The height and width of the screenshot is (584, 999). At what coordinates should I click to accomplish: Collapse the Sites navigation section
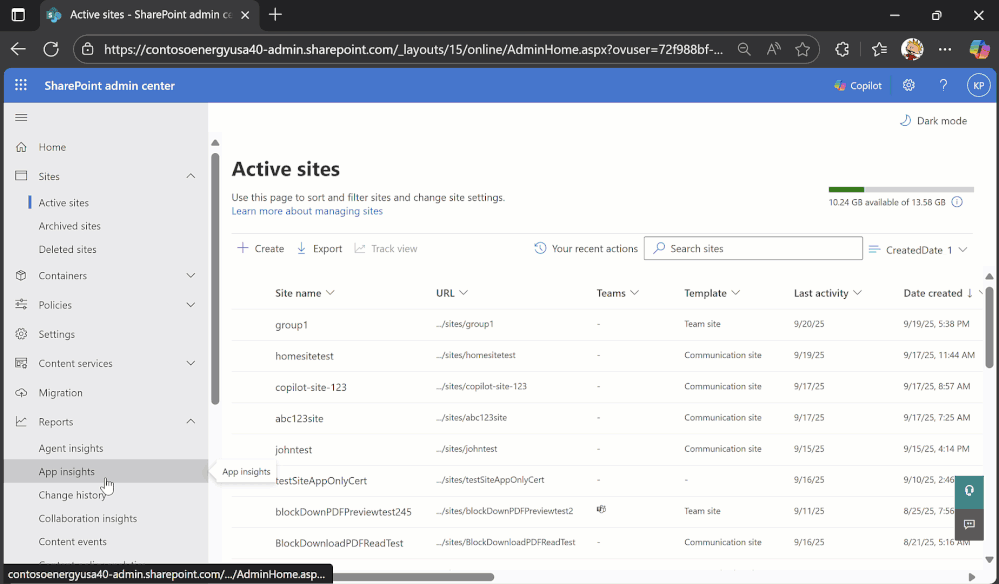tap(190, 176)
